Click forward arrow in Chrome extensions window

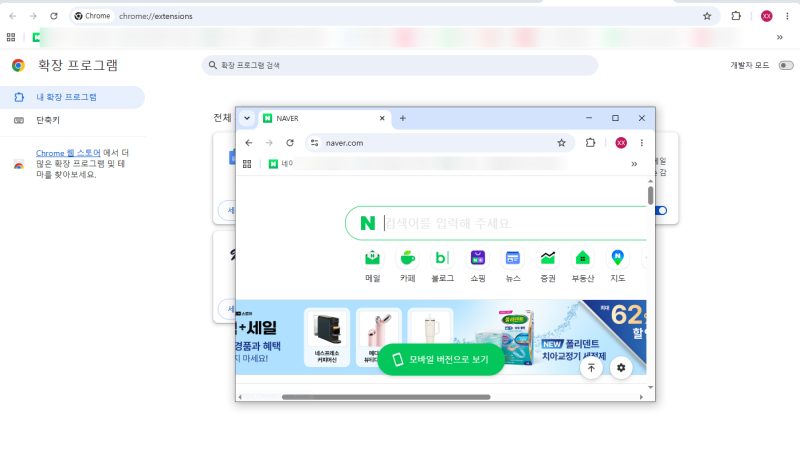[33, 16]
